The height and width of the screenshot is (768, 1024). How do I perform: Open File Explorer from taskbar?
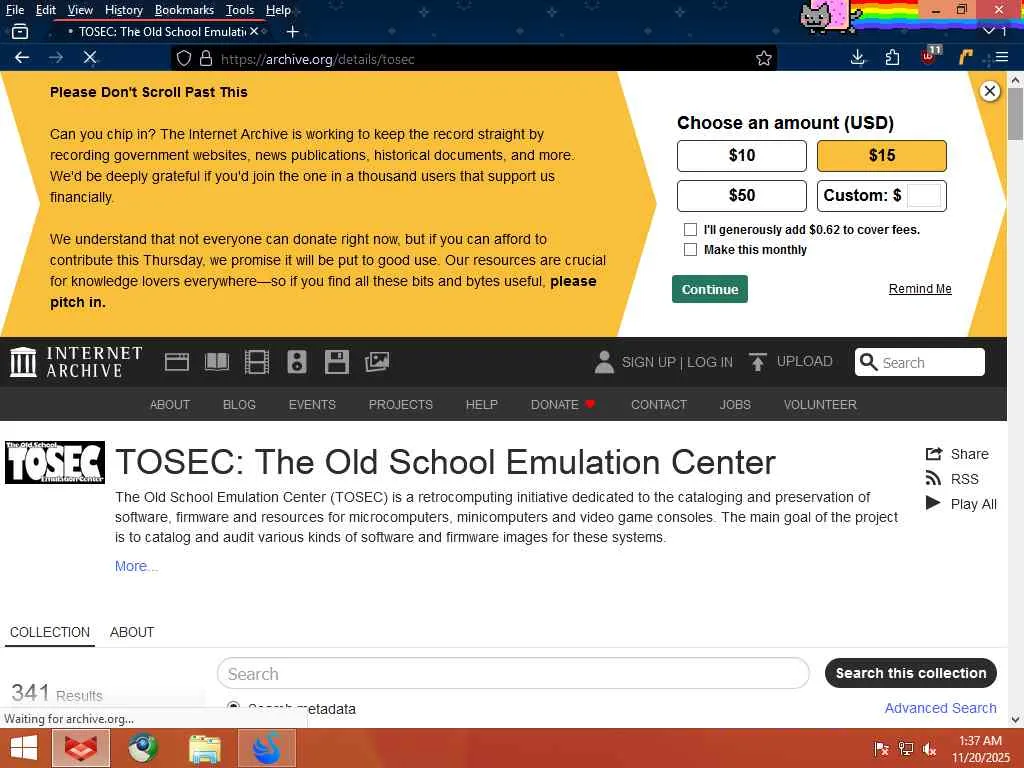[205, 748]
